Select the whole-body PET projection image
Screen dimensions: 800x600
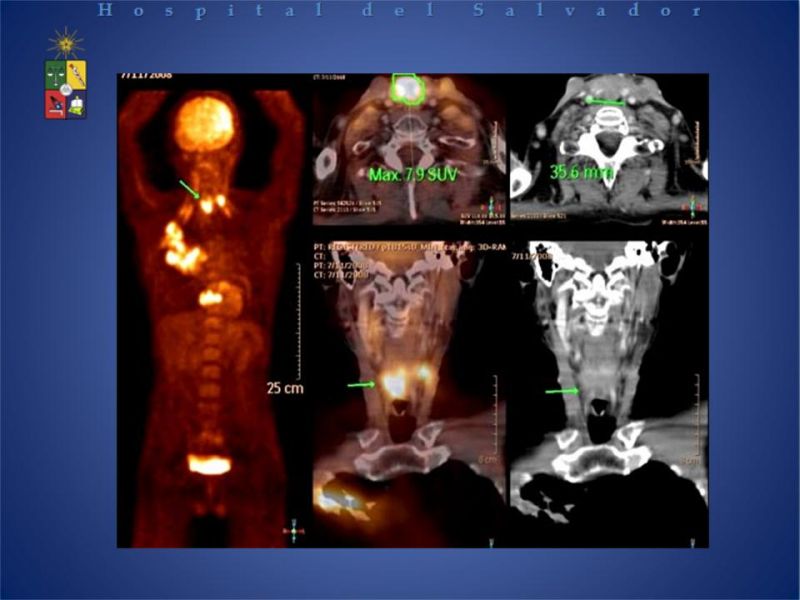tap(214, 311)
